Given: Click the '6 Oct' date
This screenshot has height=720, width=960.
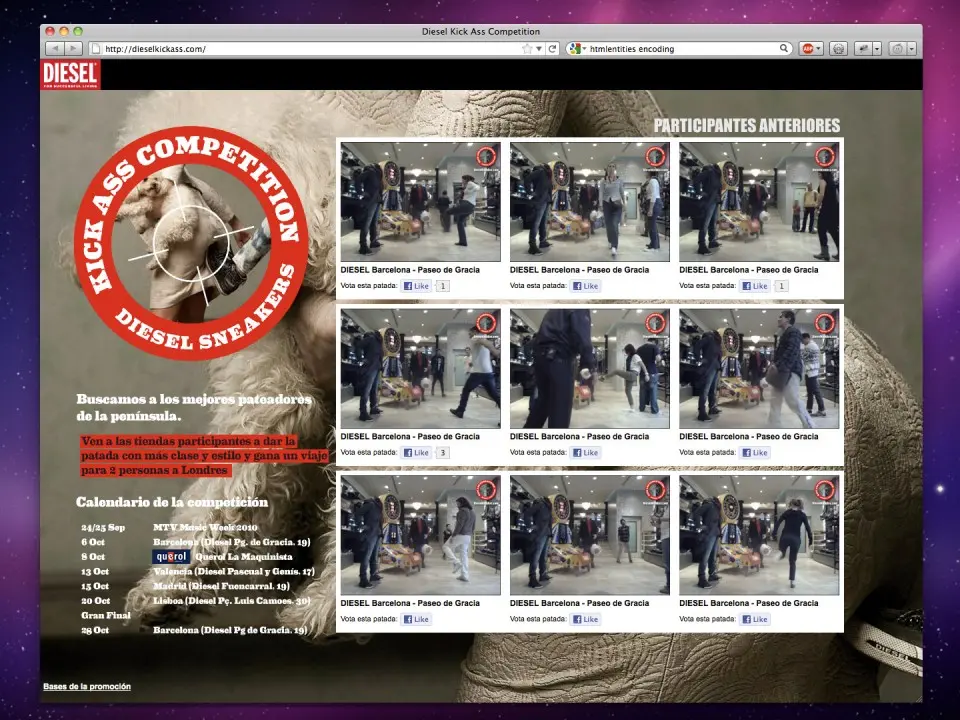Looking at the screenshot, I should click(x=93, y=542).
